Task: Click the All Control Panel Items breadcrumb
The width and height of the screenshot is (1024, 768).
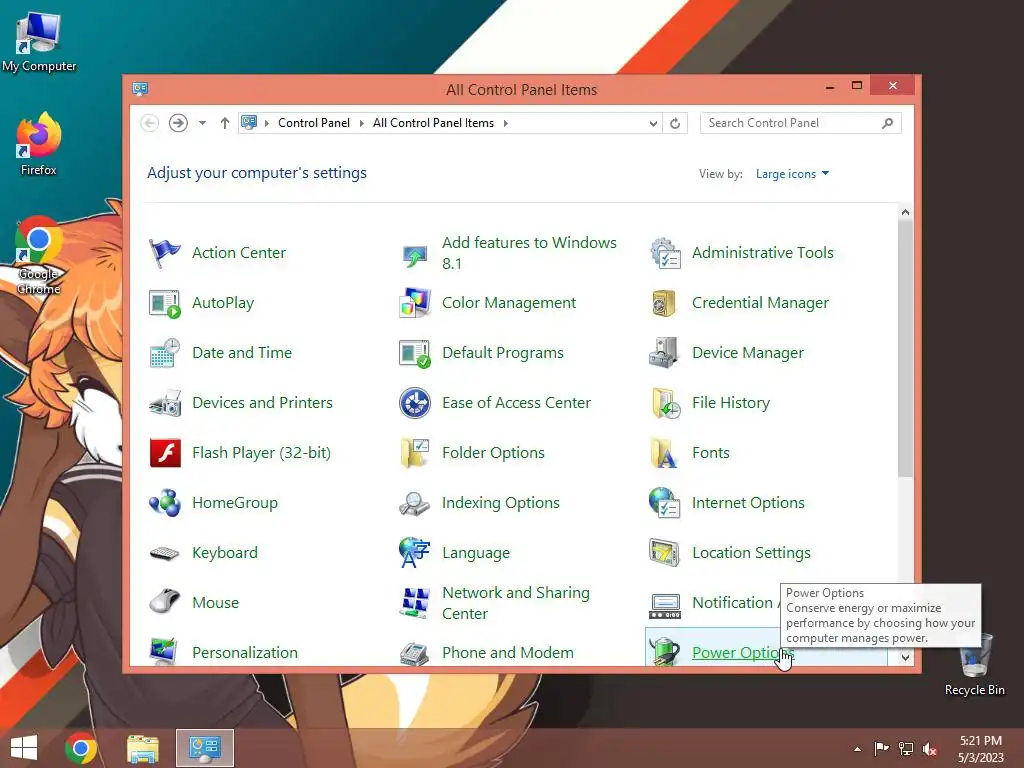Action: pos(433,123)
